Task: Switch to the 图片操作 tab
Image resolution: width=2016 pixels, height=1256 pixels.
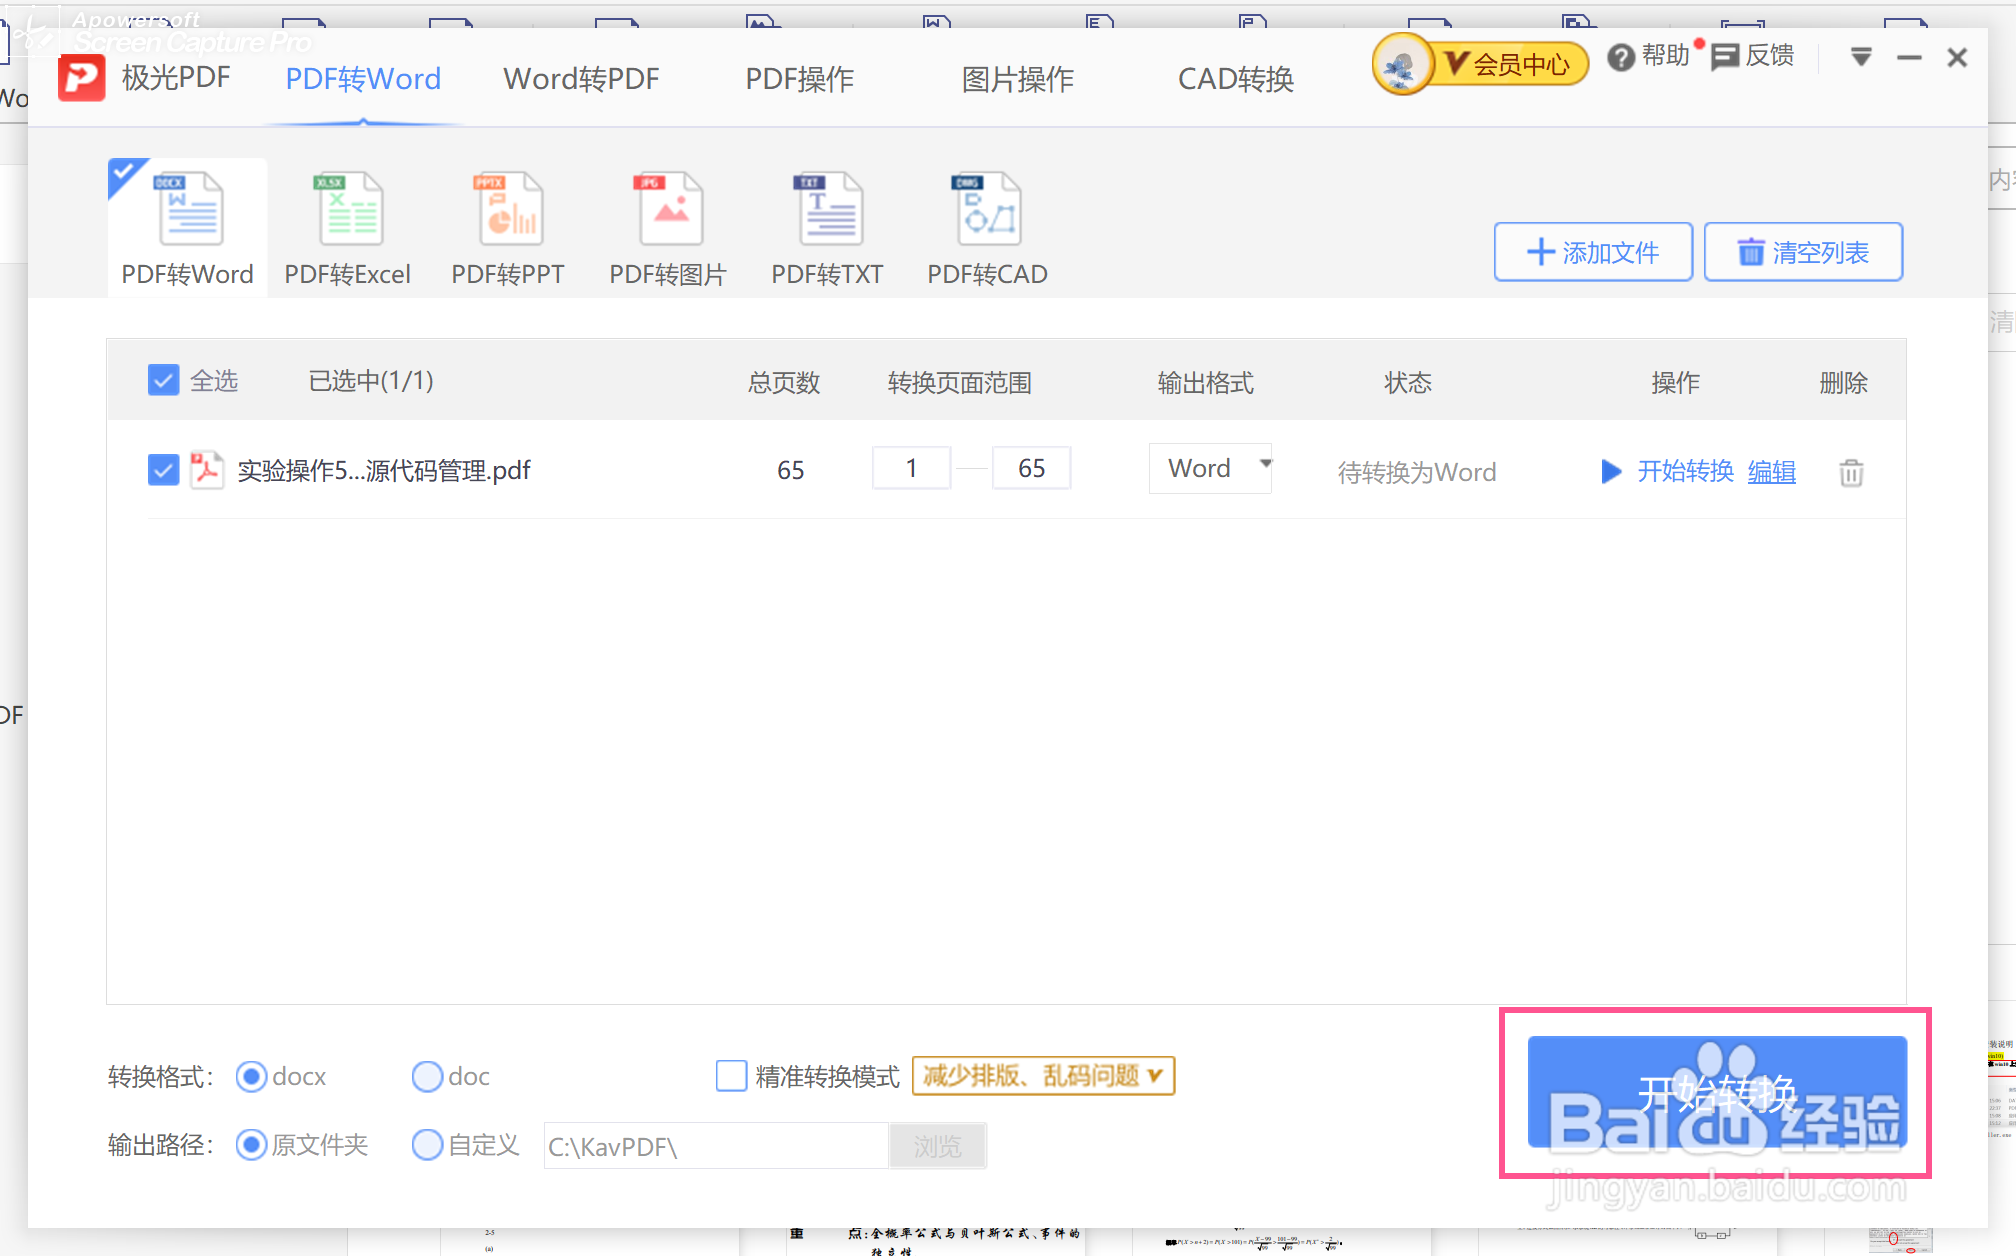Action: (x=1018, y=79)
